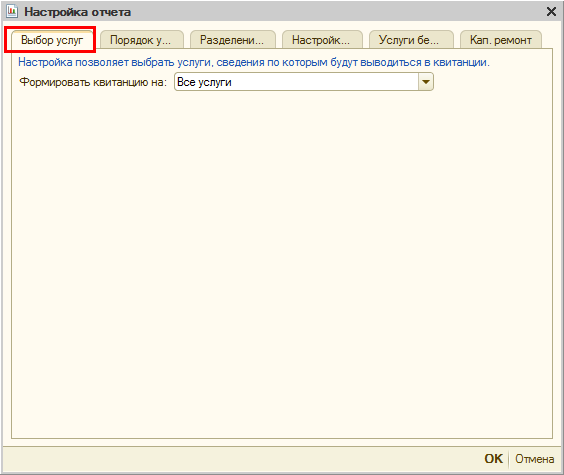Go to the Настройк... tab

tap(321, 40)
